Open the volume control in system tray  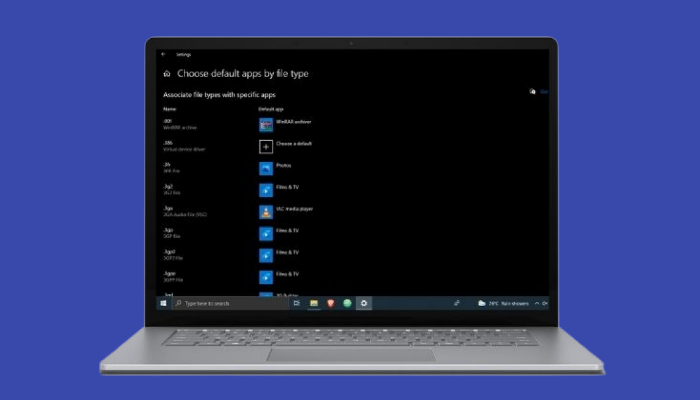pyautogui.click(x=545, y=303)
